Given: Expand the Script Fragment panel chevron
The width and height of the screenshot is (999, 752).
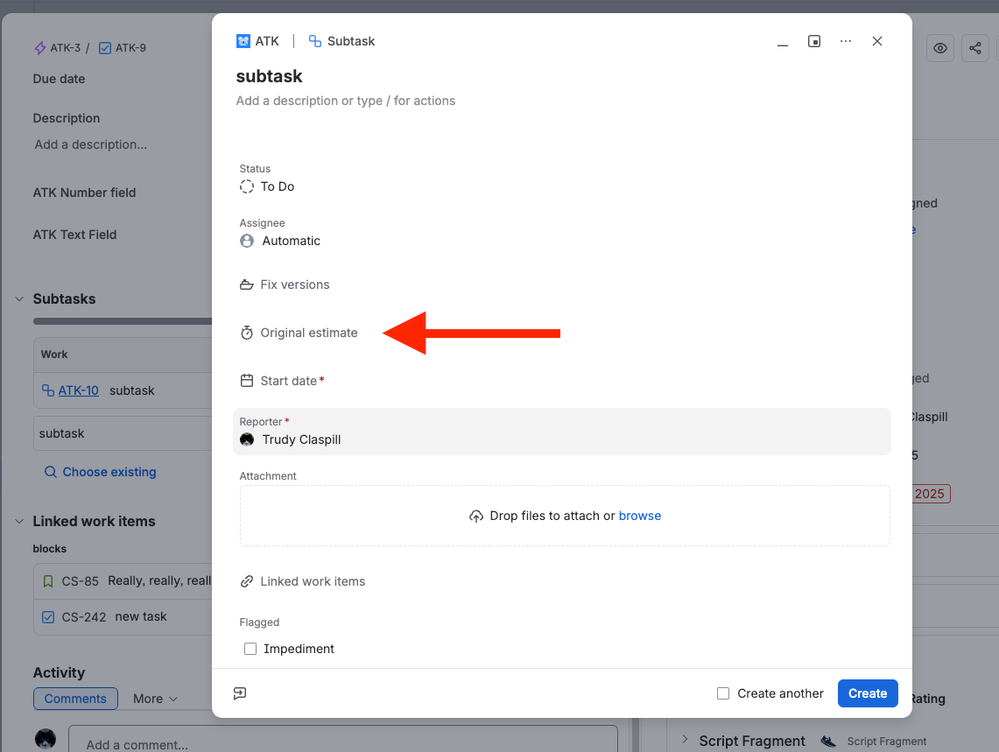Looking at the screenshot, I should pyautogui.click(x=685, y=739).
